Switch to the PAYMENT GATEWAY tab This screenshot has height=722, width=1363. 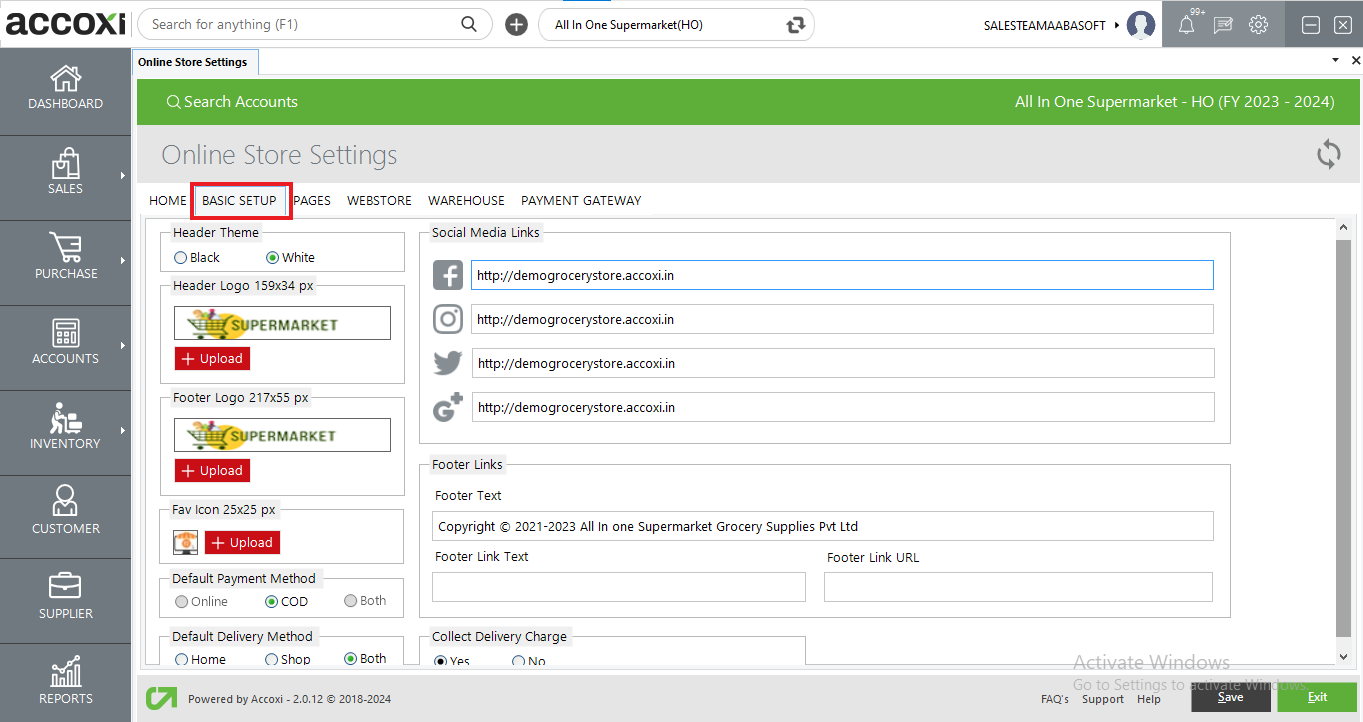(581, 200)
